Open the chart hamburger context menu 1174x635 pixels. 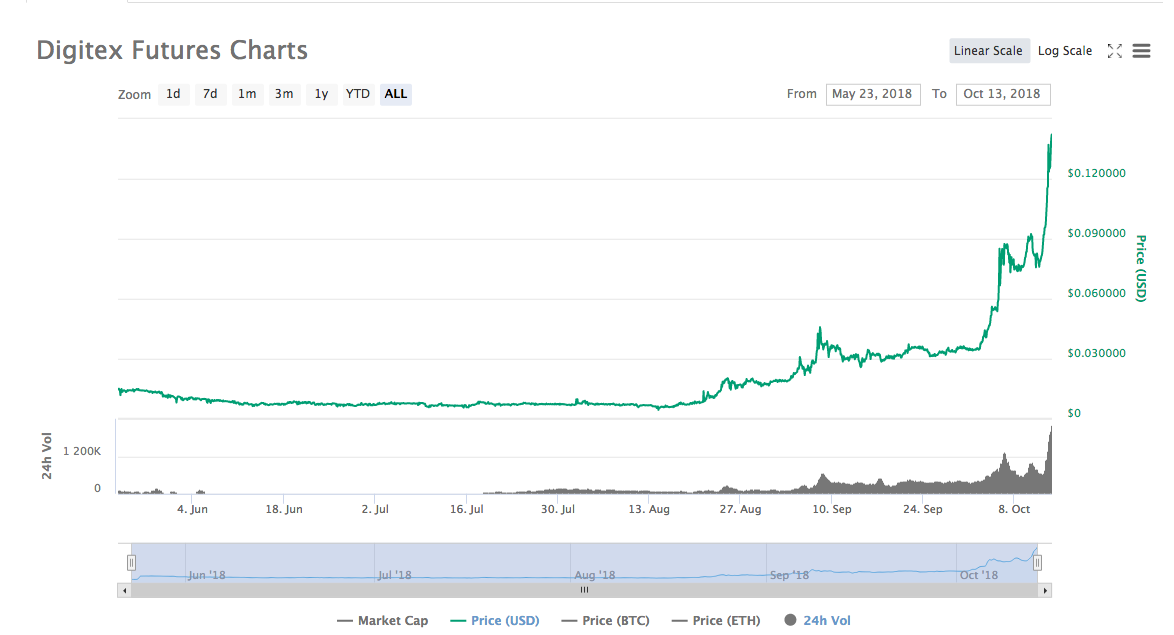point(1141,51)
